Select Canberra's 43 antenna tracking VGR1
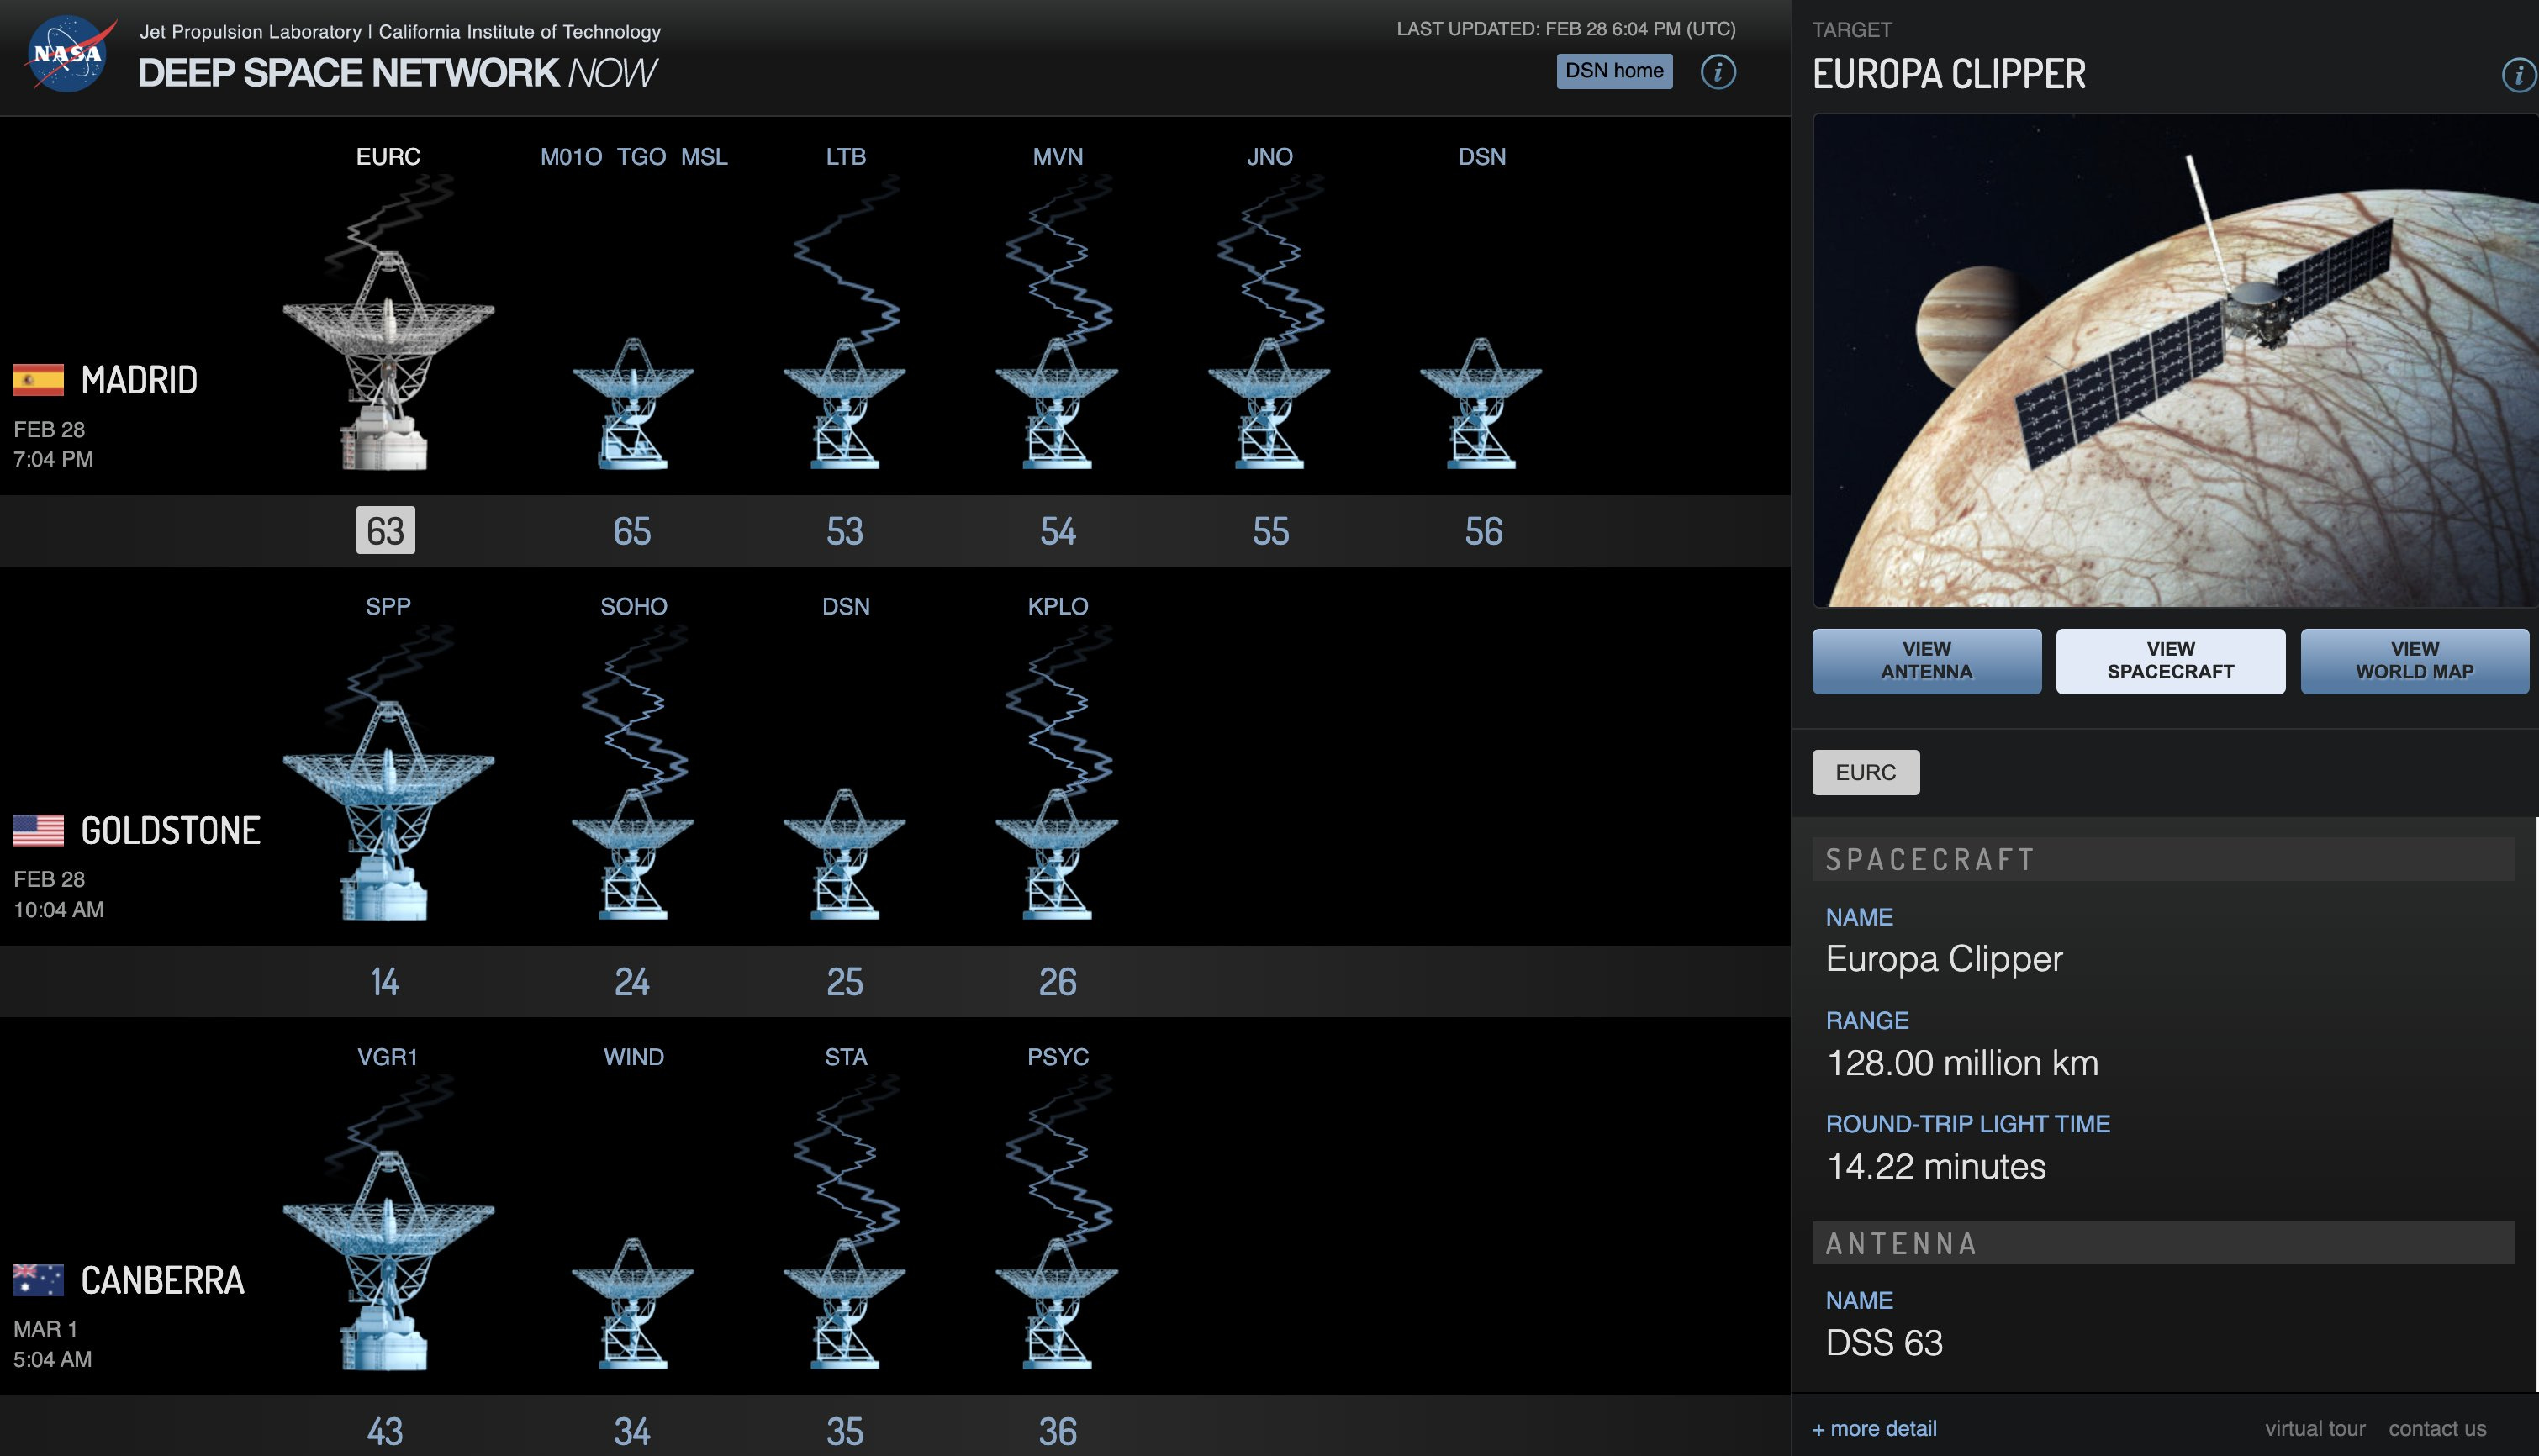Screen dimensions: 2539x1456 pos(388,1260)
